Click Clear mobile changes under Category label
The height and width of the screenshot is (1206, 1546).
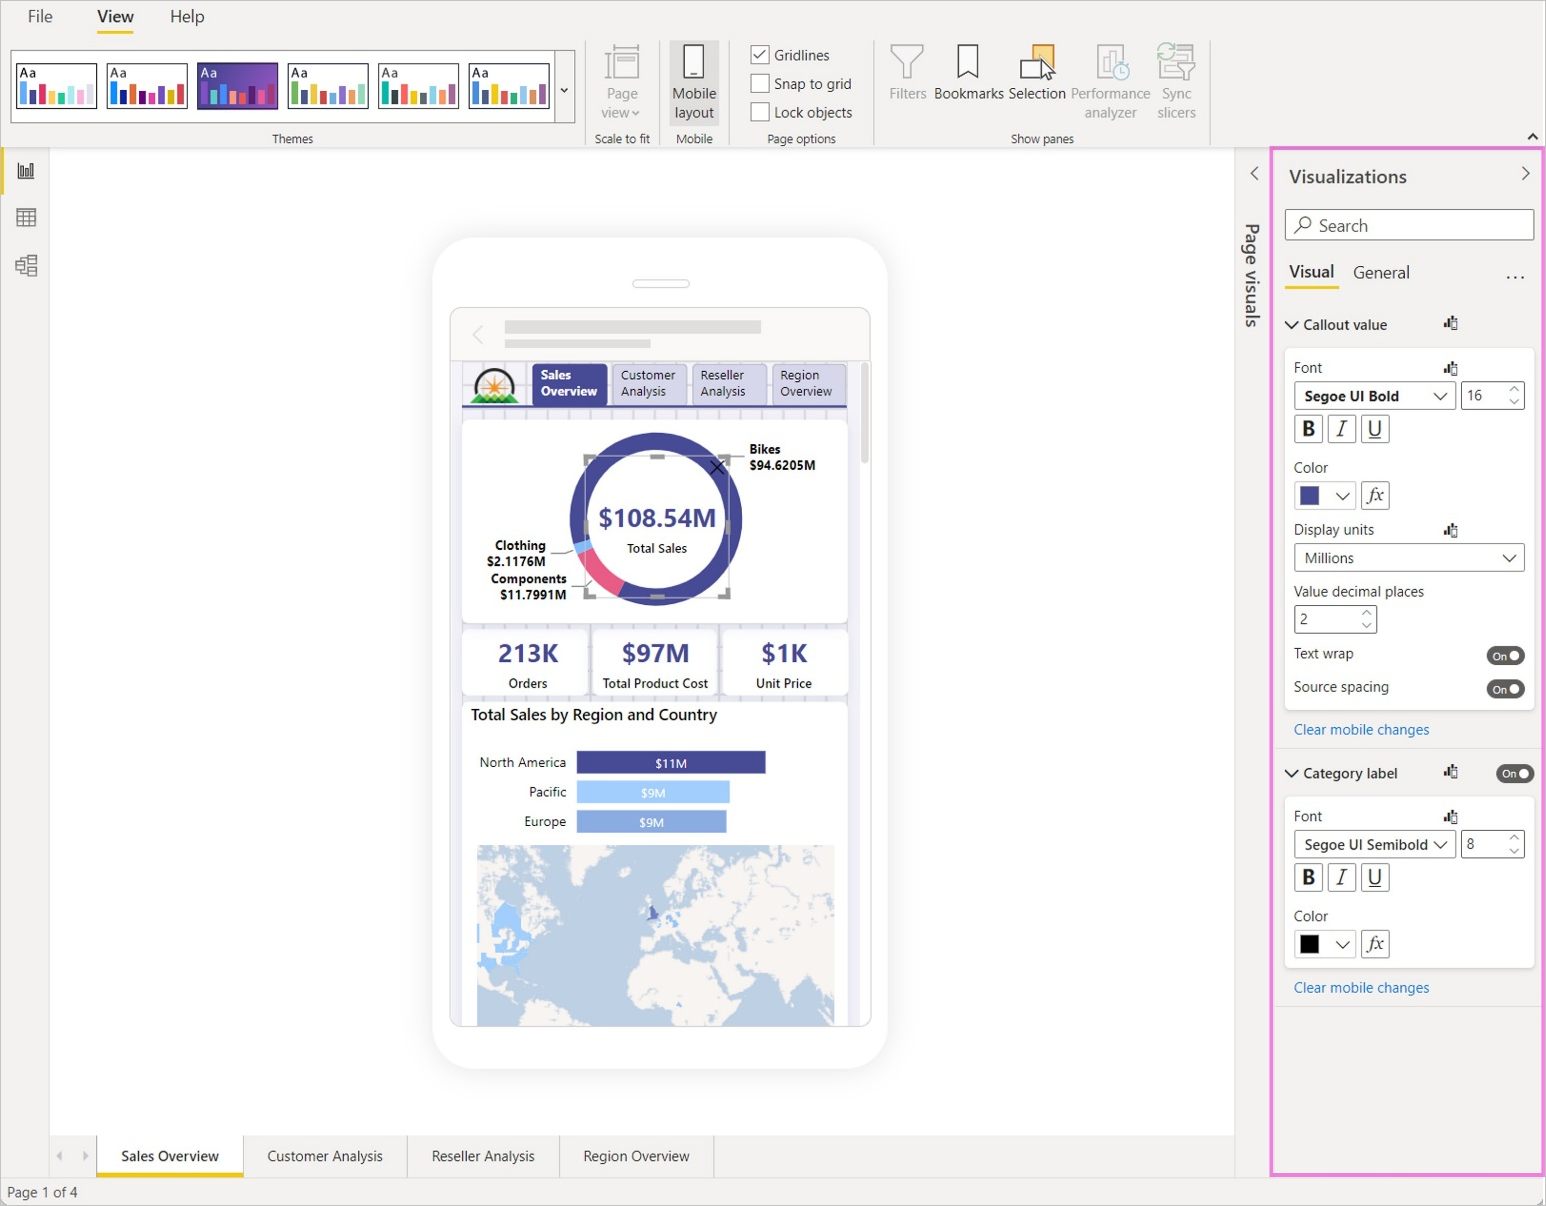[x=1361, y=988]
